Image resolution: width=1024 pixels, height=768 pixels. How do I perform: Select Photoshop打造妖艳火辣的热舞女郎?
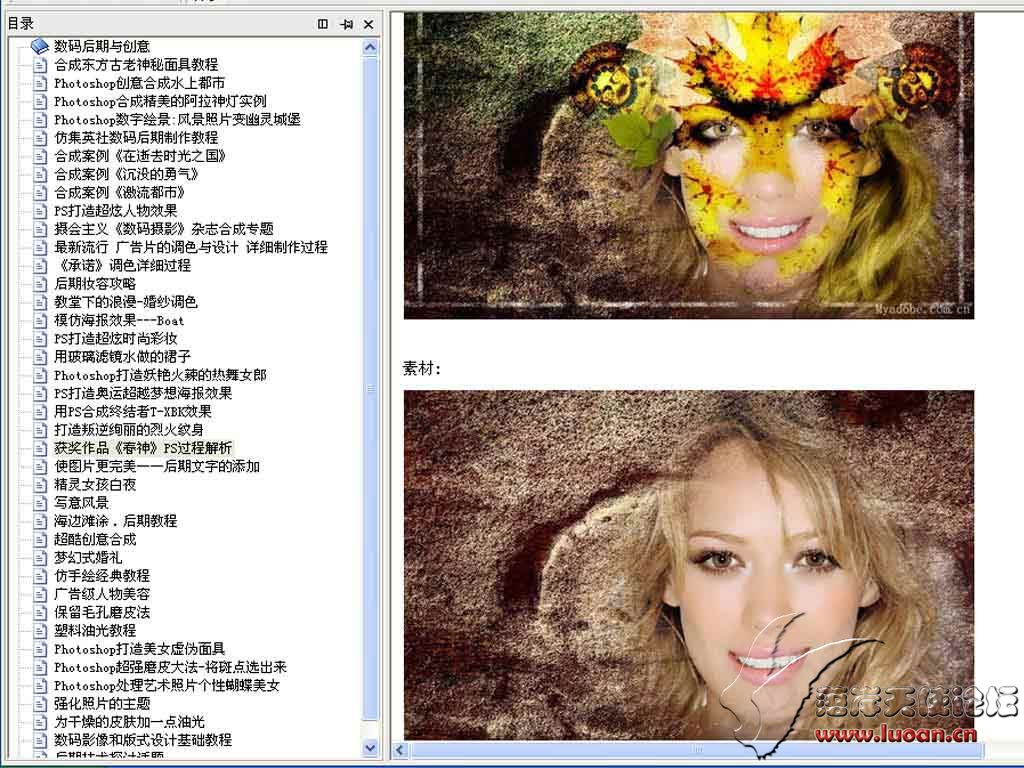(160, 375)
